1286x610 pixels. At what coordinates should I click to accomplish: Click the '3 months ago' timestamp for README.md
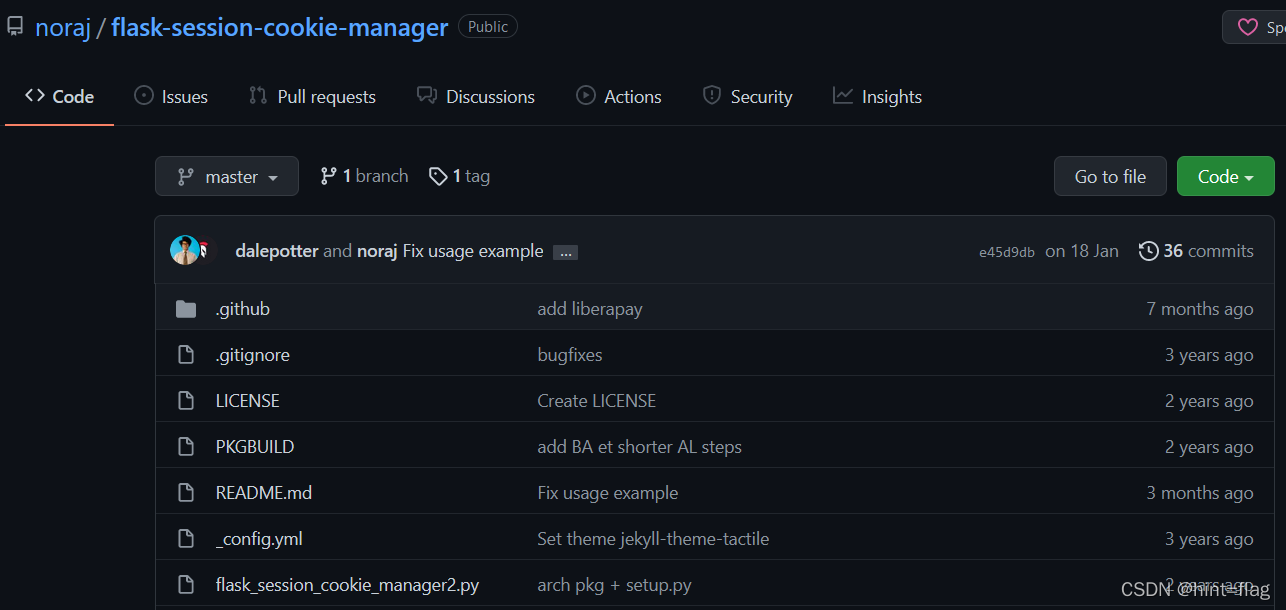1200,493
